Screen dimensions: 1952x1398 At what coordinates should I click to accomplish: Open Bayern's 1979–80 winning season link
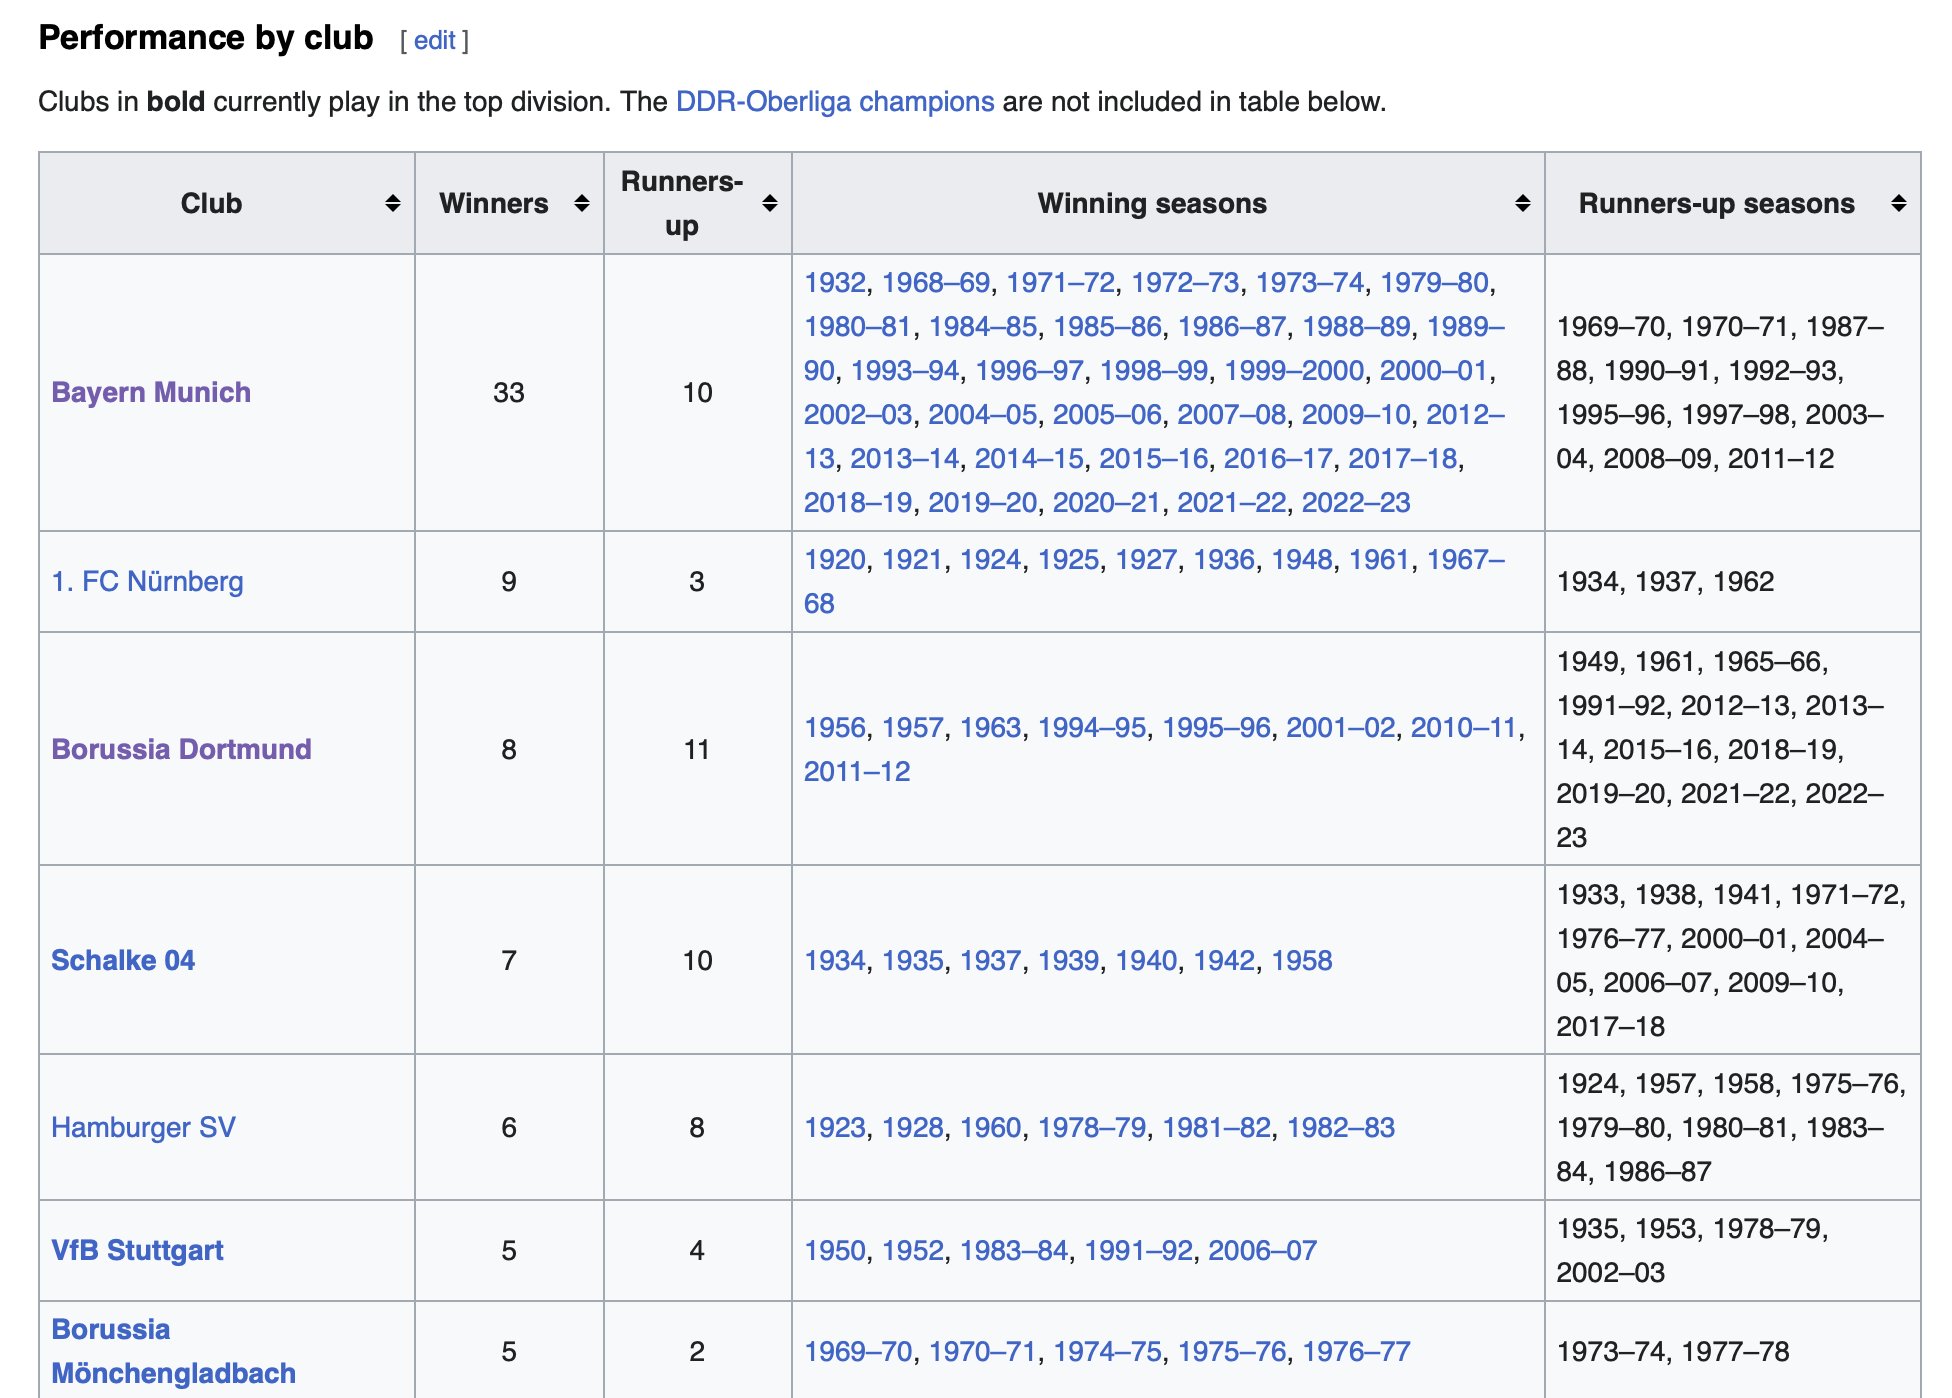point(1434,282)
